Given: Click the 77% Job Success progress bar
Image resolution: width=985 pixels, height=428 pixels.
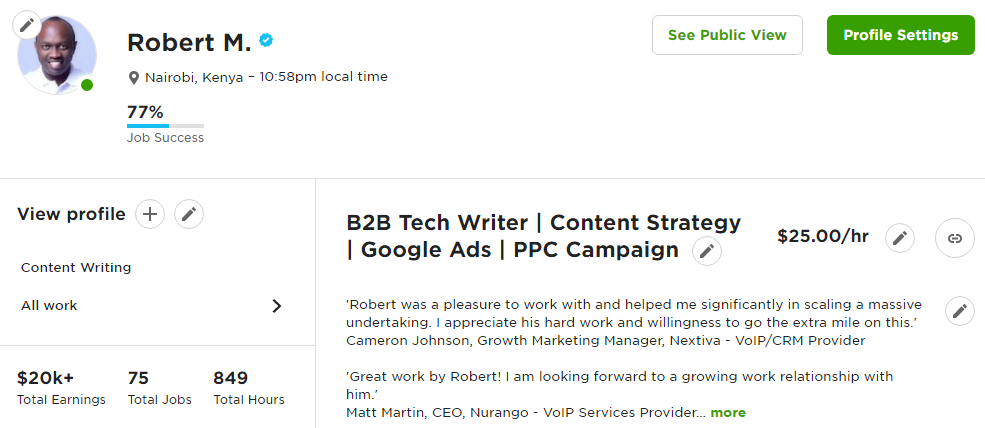Looking at the screenshot, I should [165, 125].
